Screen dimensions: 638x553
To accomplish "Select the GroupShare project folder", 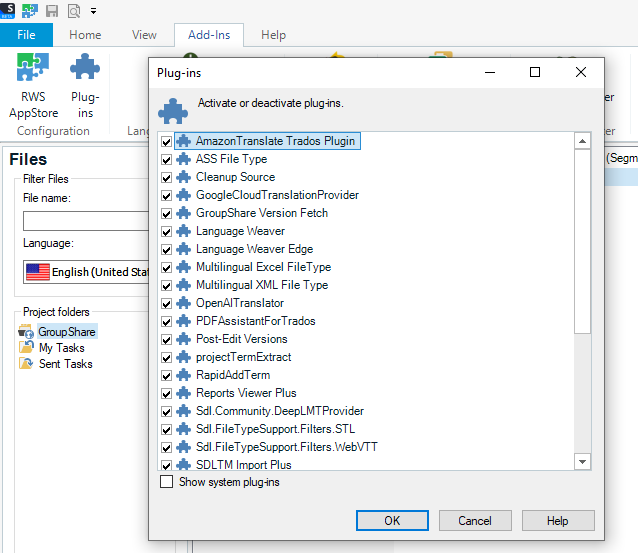I will coord(67,332).
